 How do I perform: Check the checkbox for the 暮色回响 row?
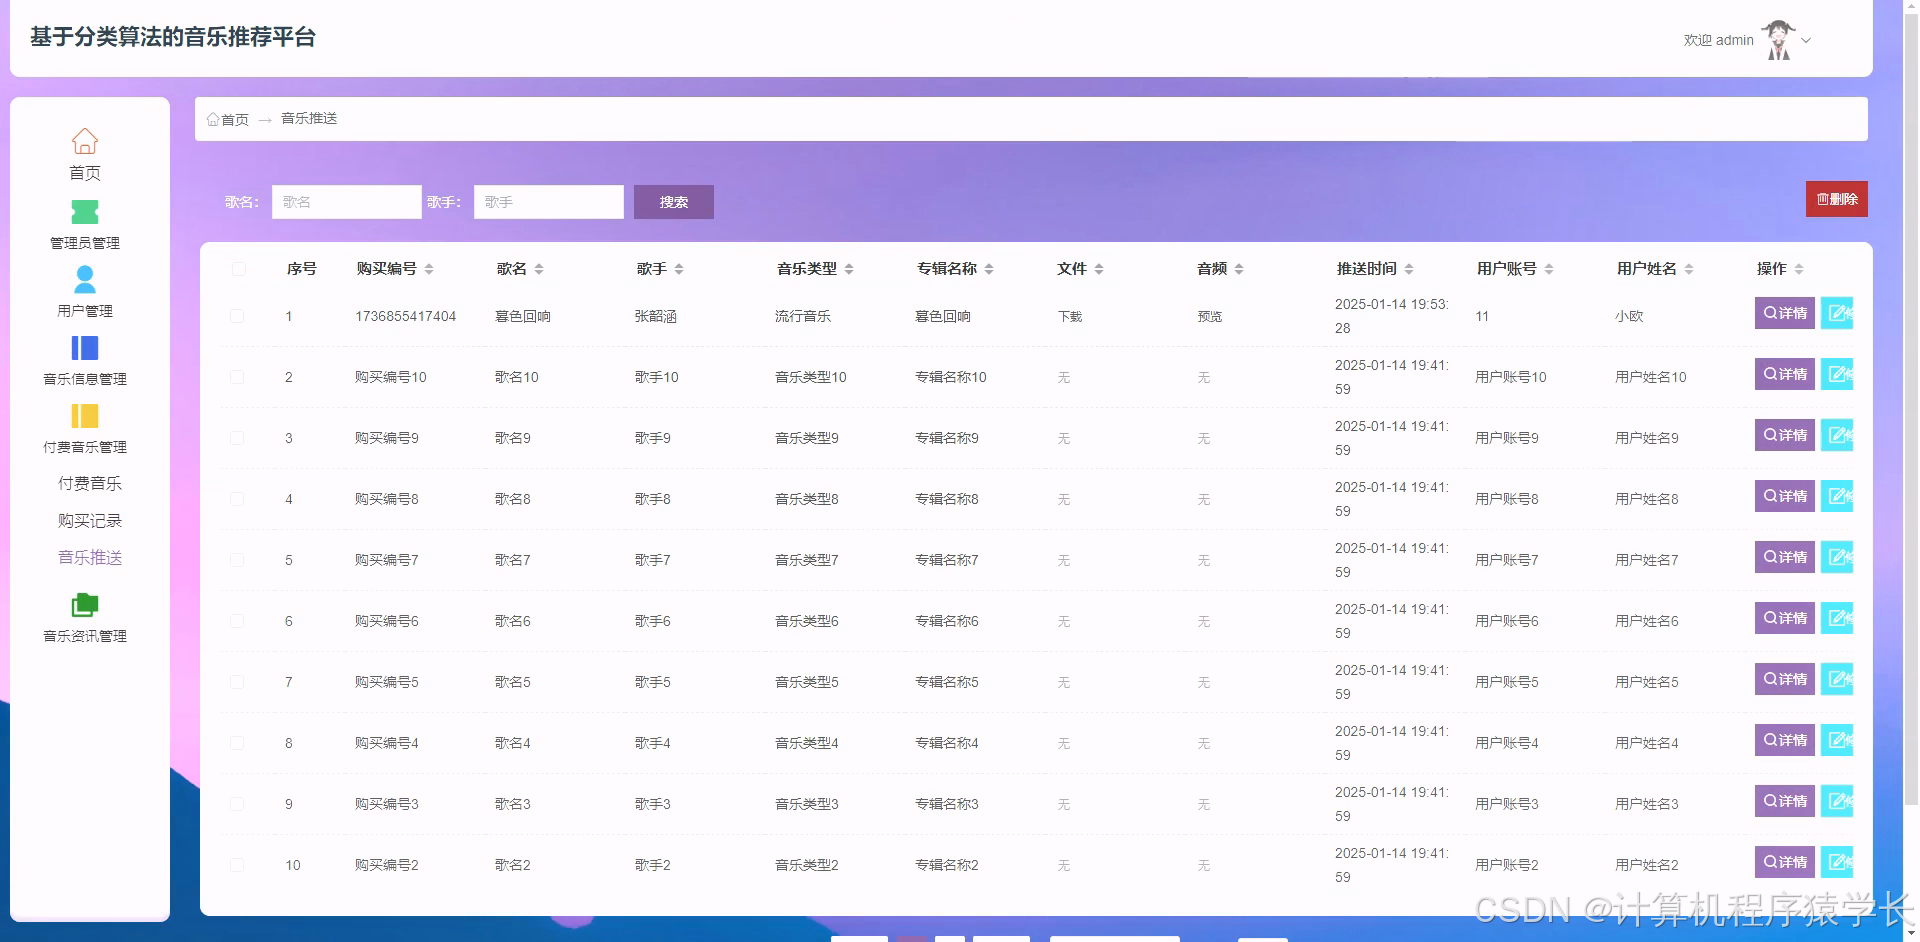coord(238,316)
